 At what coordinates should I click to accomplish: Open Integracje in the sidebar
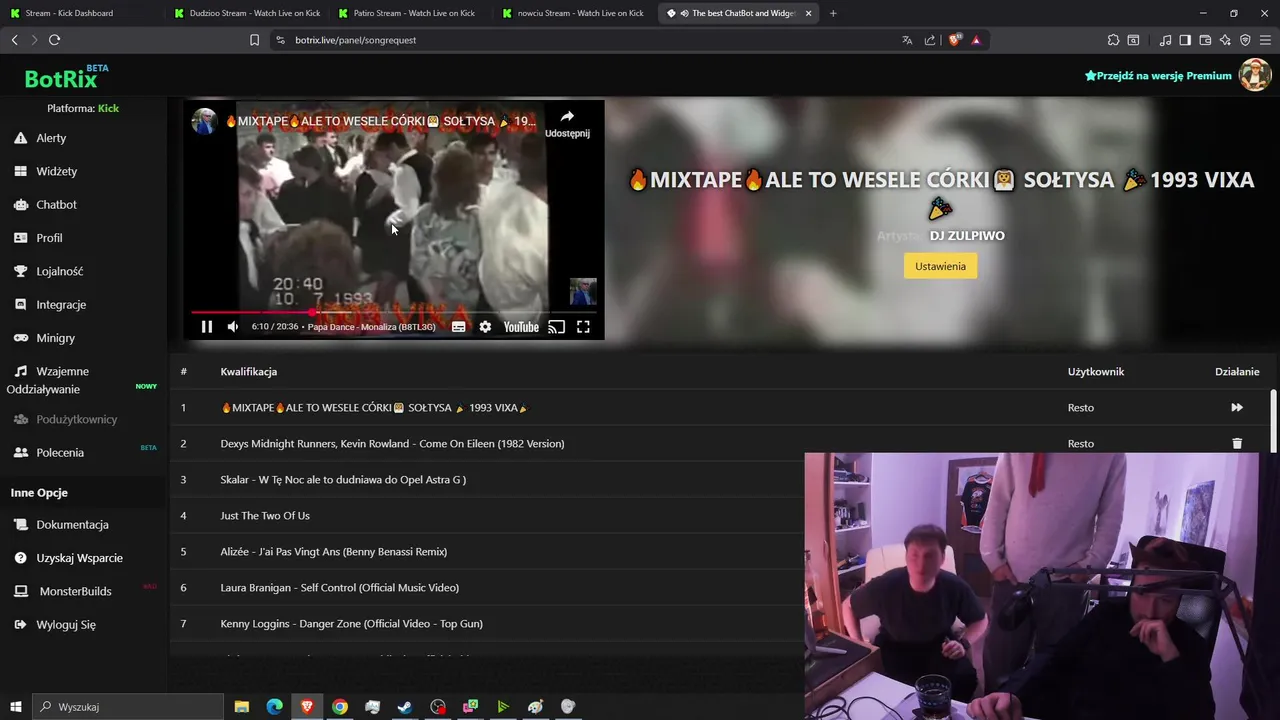[61, 304]
